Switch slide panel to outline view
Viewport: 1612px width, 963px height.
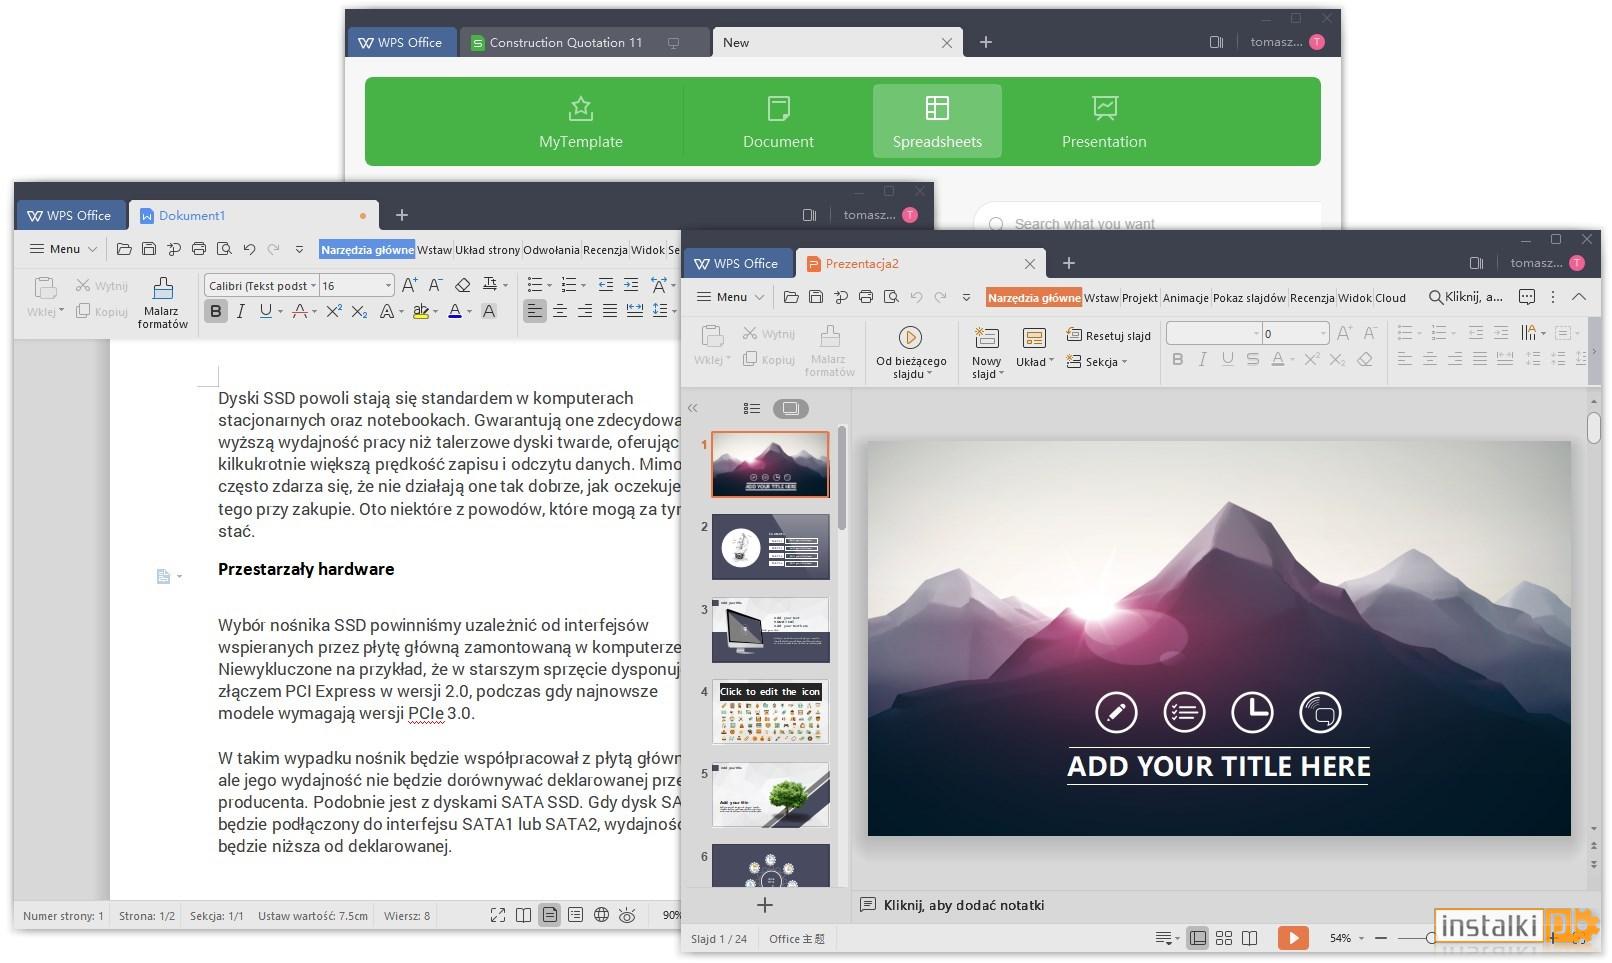[752, 408]
